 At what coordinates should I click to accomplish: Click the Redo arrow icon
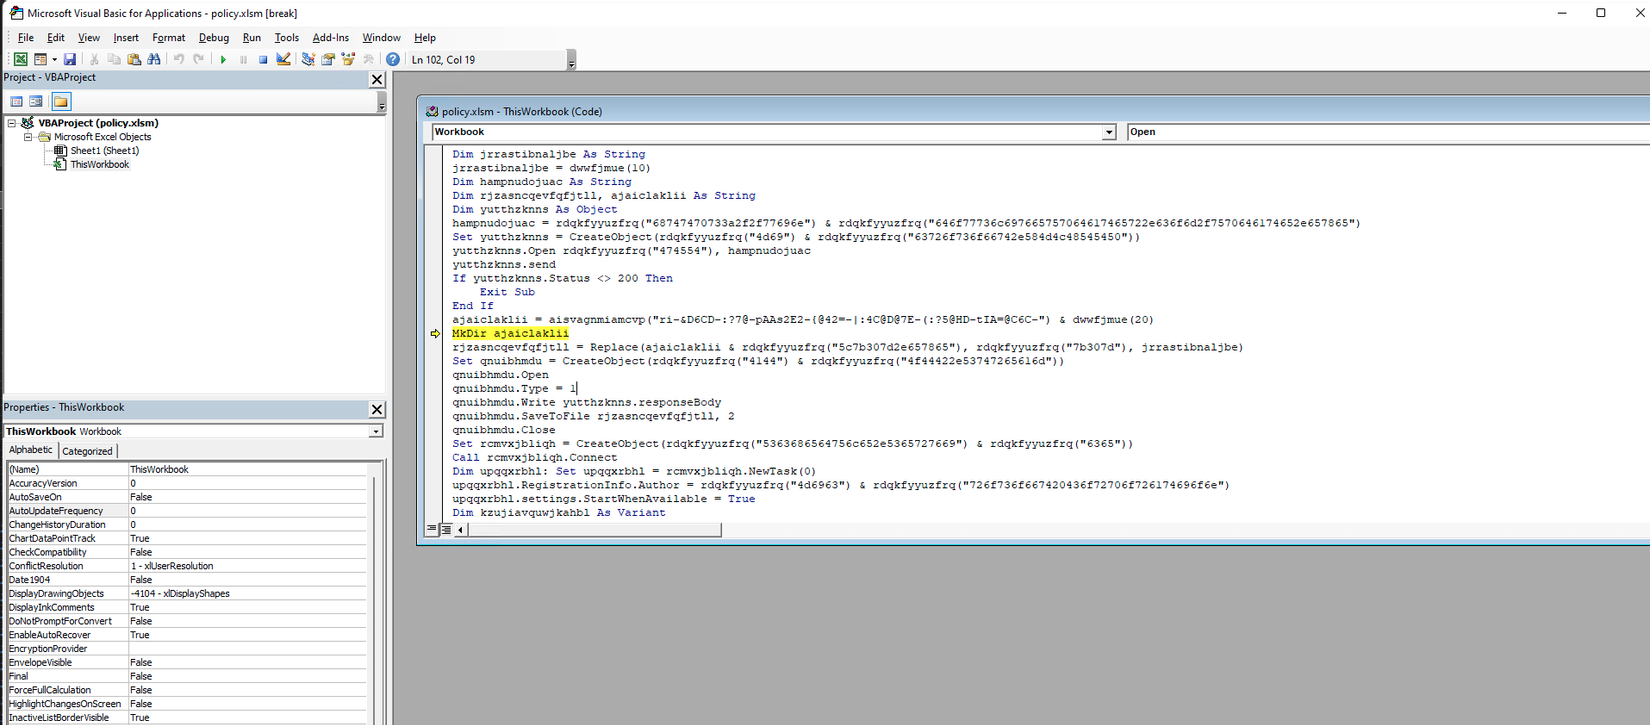tap(198, 60)
